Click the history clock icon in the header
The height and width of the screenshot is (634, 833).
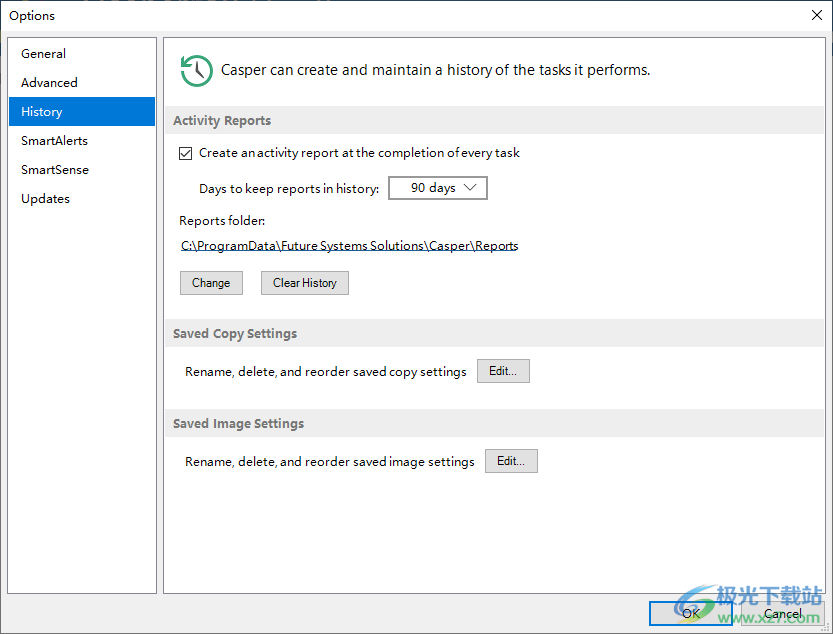pyautogui.click(x=196, y=70)
